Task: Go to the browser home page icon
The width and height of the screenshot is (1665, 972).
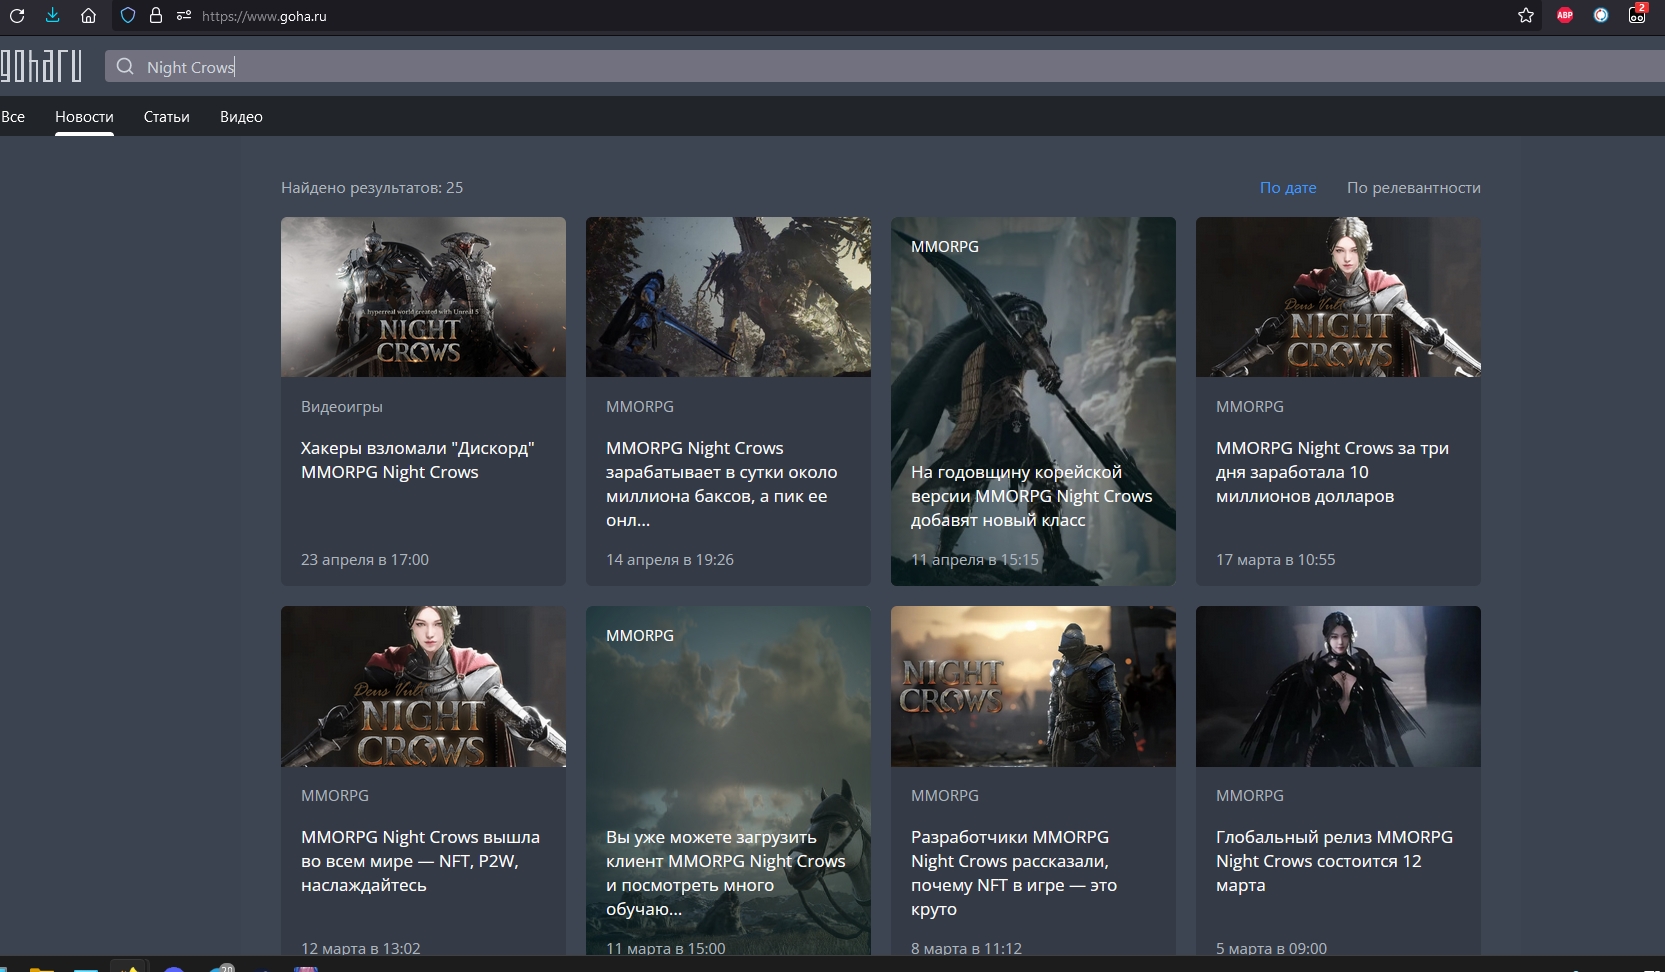Action: coord(89,16)
